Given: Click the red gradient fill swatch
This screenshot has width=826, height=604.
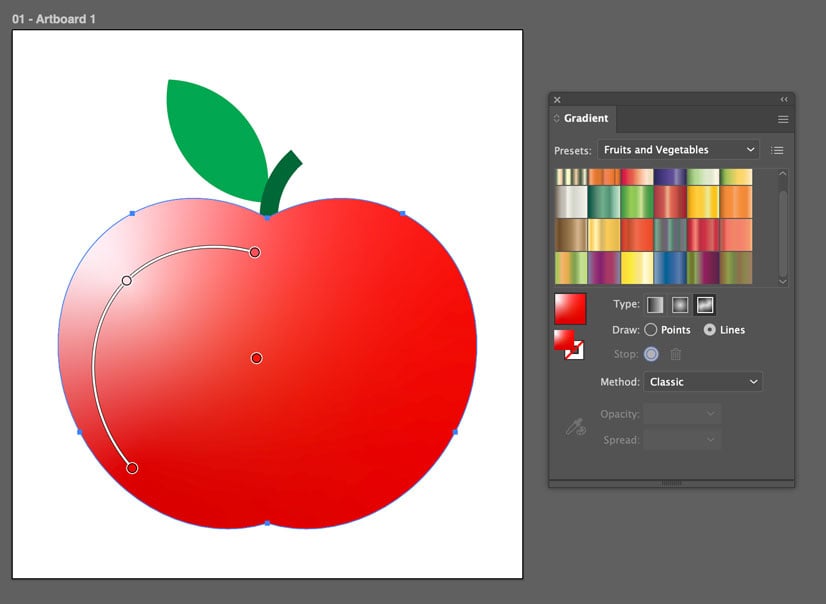Looking at the screenshot, I should coord(570,309).
